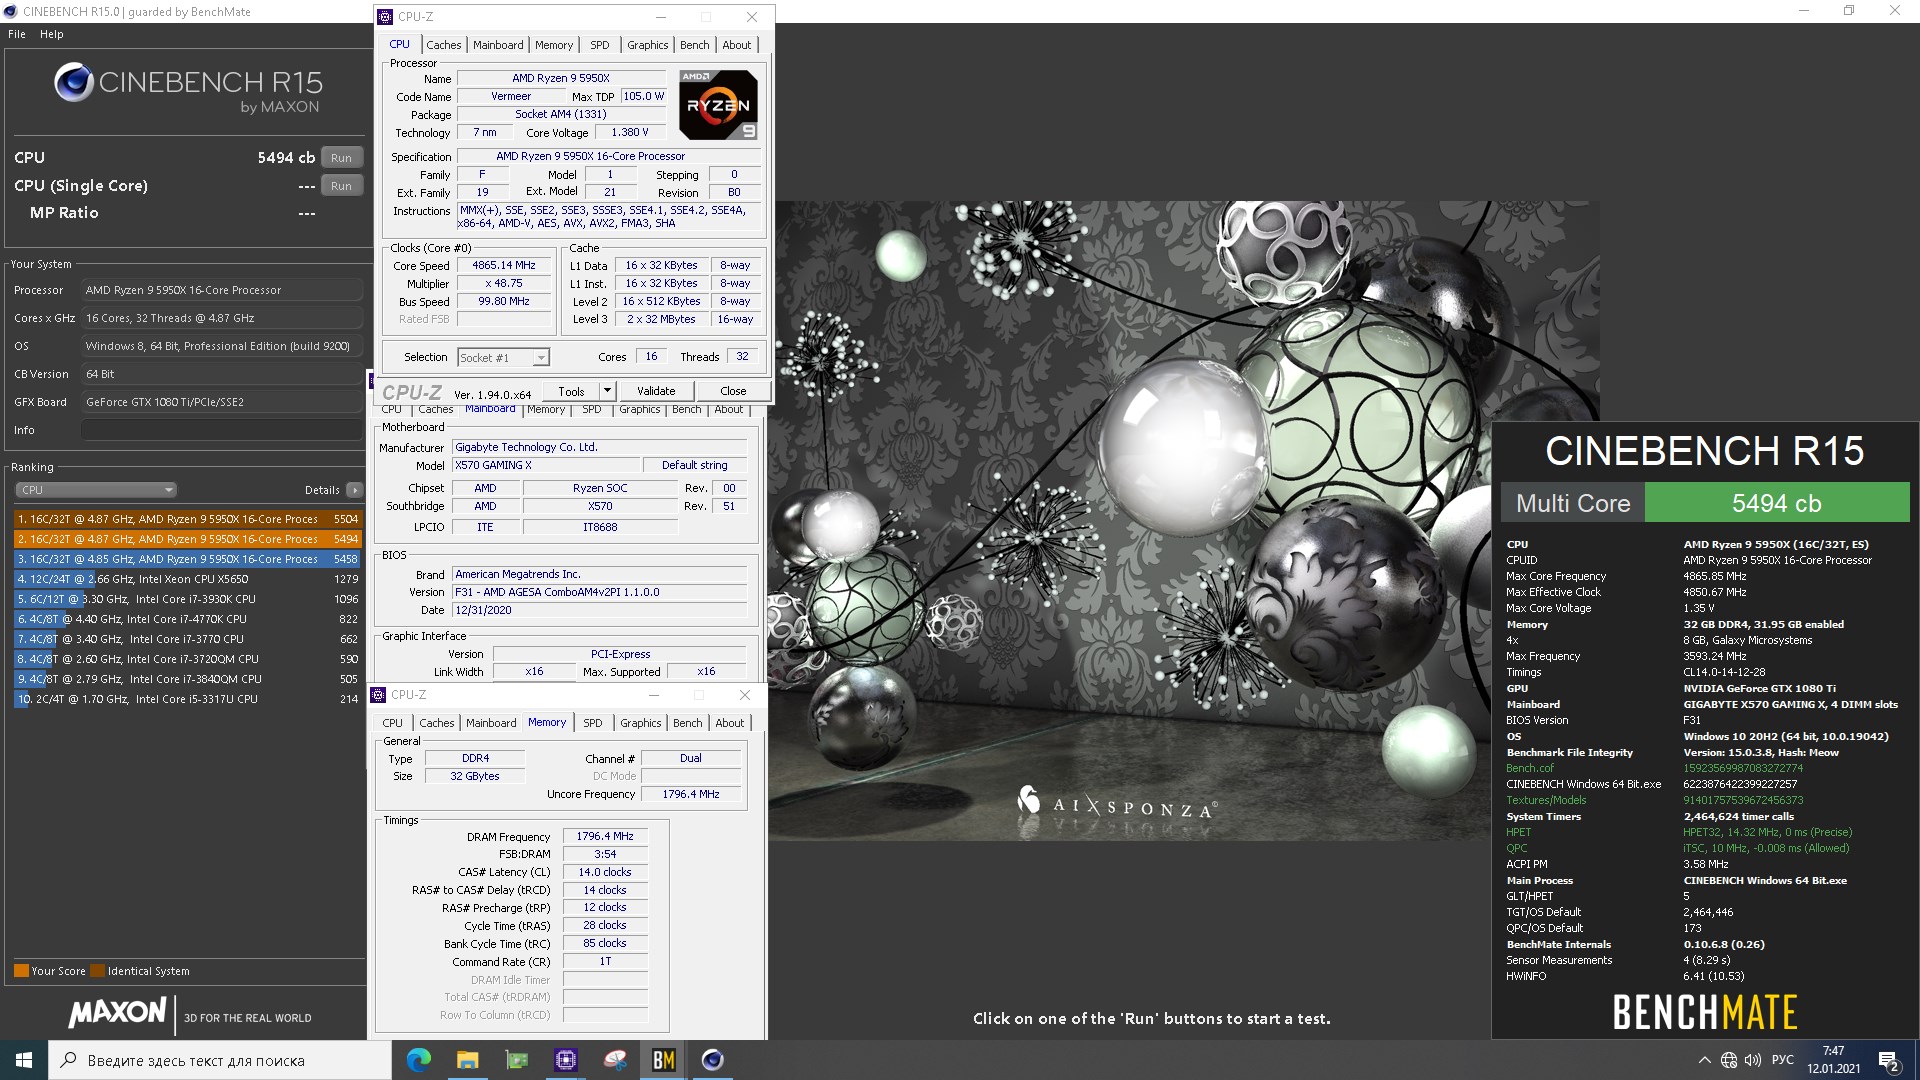Click the Close button in CPU-Z CPU window
The image size is (1920, 1080).
(x=733, y=391)
